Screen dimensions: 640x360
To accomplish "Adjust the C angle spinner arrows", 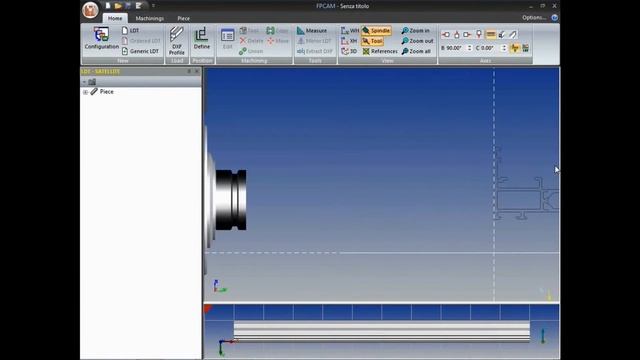I will click(x=504, y=48).
